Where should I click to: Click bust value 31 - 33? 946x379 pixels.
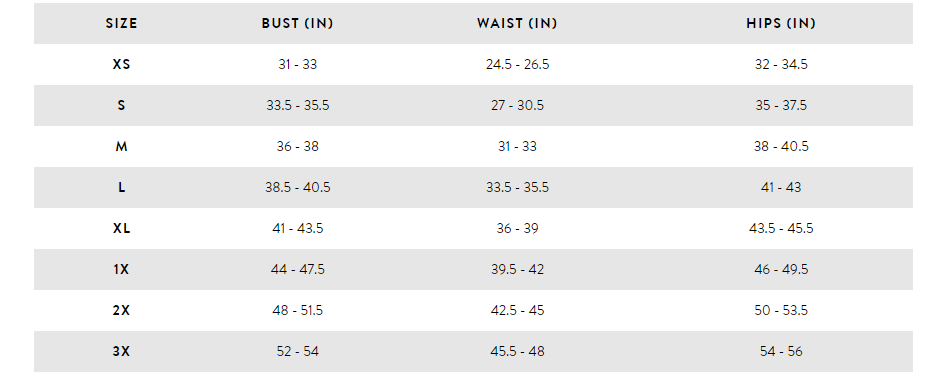pyautogui.click(x=297, y=64)
